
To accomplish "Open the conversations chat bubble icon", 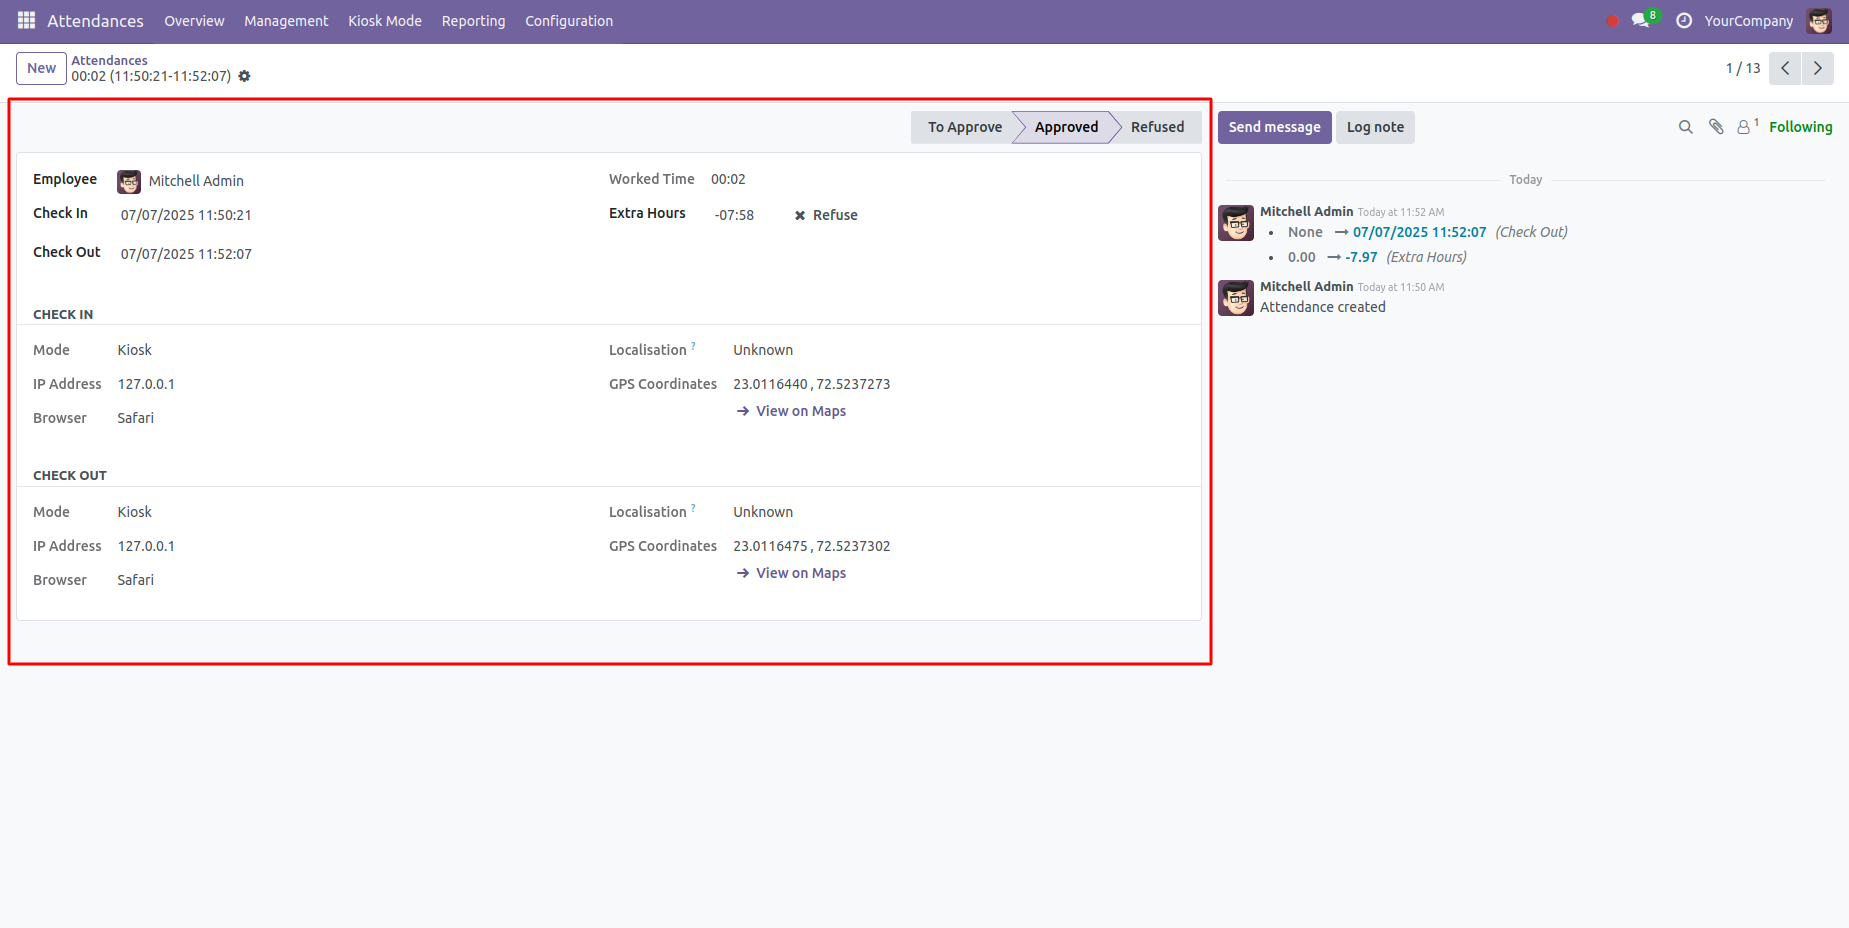I will pos(1640,20).
